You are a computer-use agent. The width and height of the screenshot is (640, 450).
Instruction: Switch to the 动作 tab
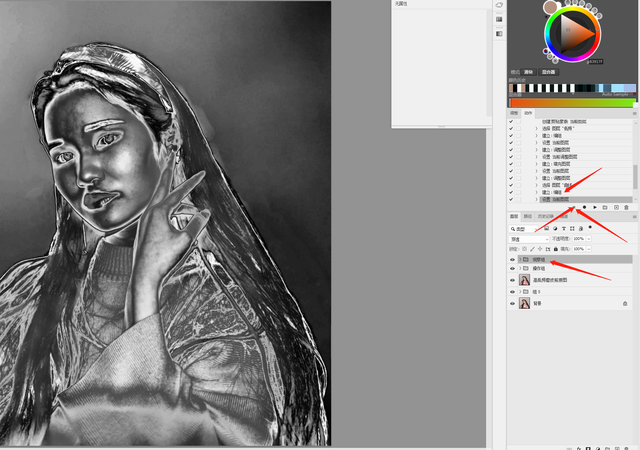click(528, 113)
